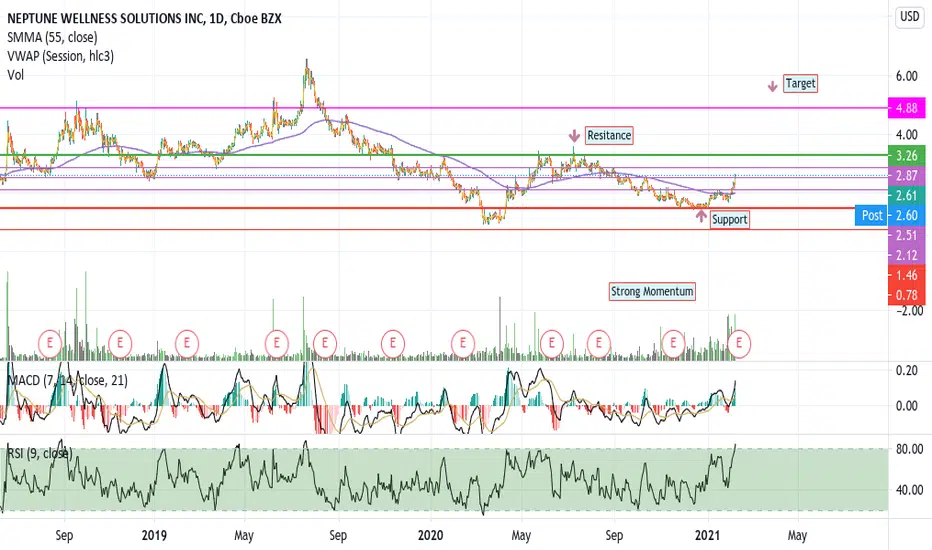Open the most recent earnings E marker
The image size is (932, 550).
[739, 343]
